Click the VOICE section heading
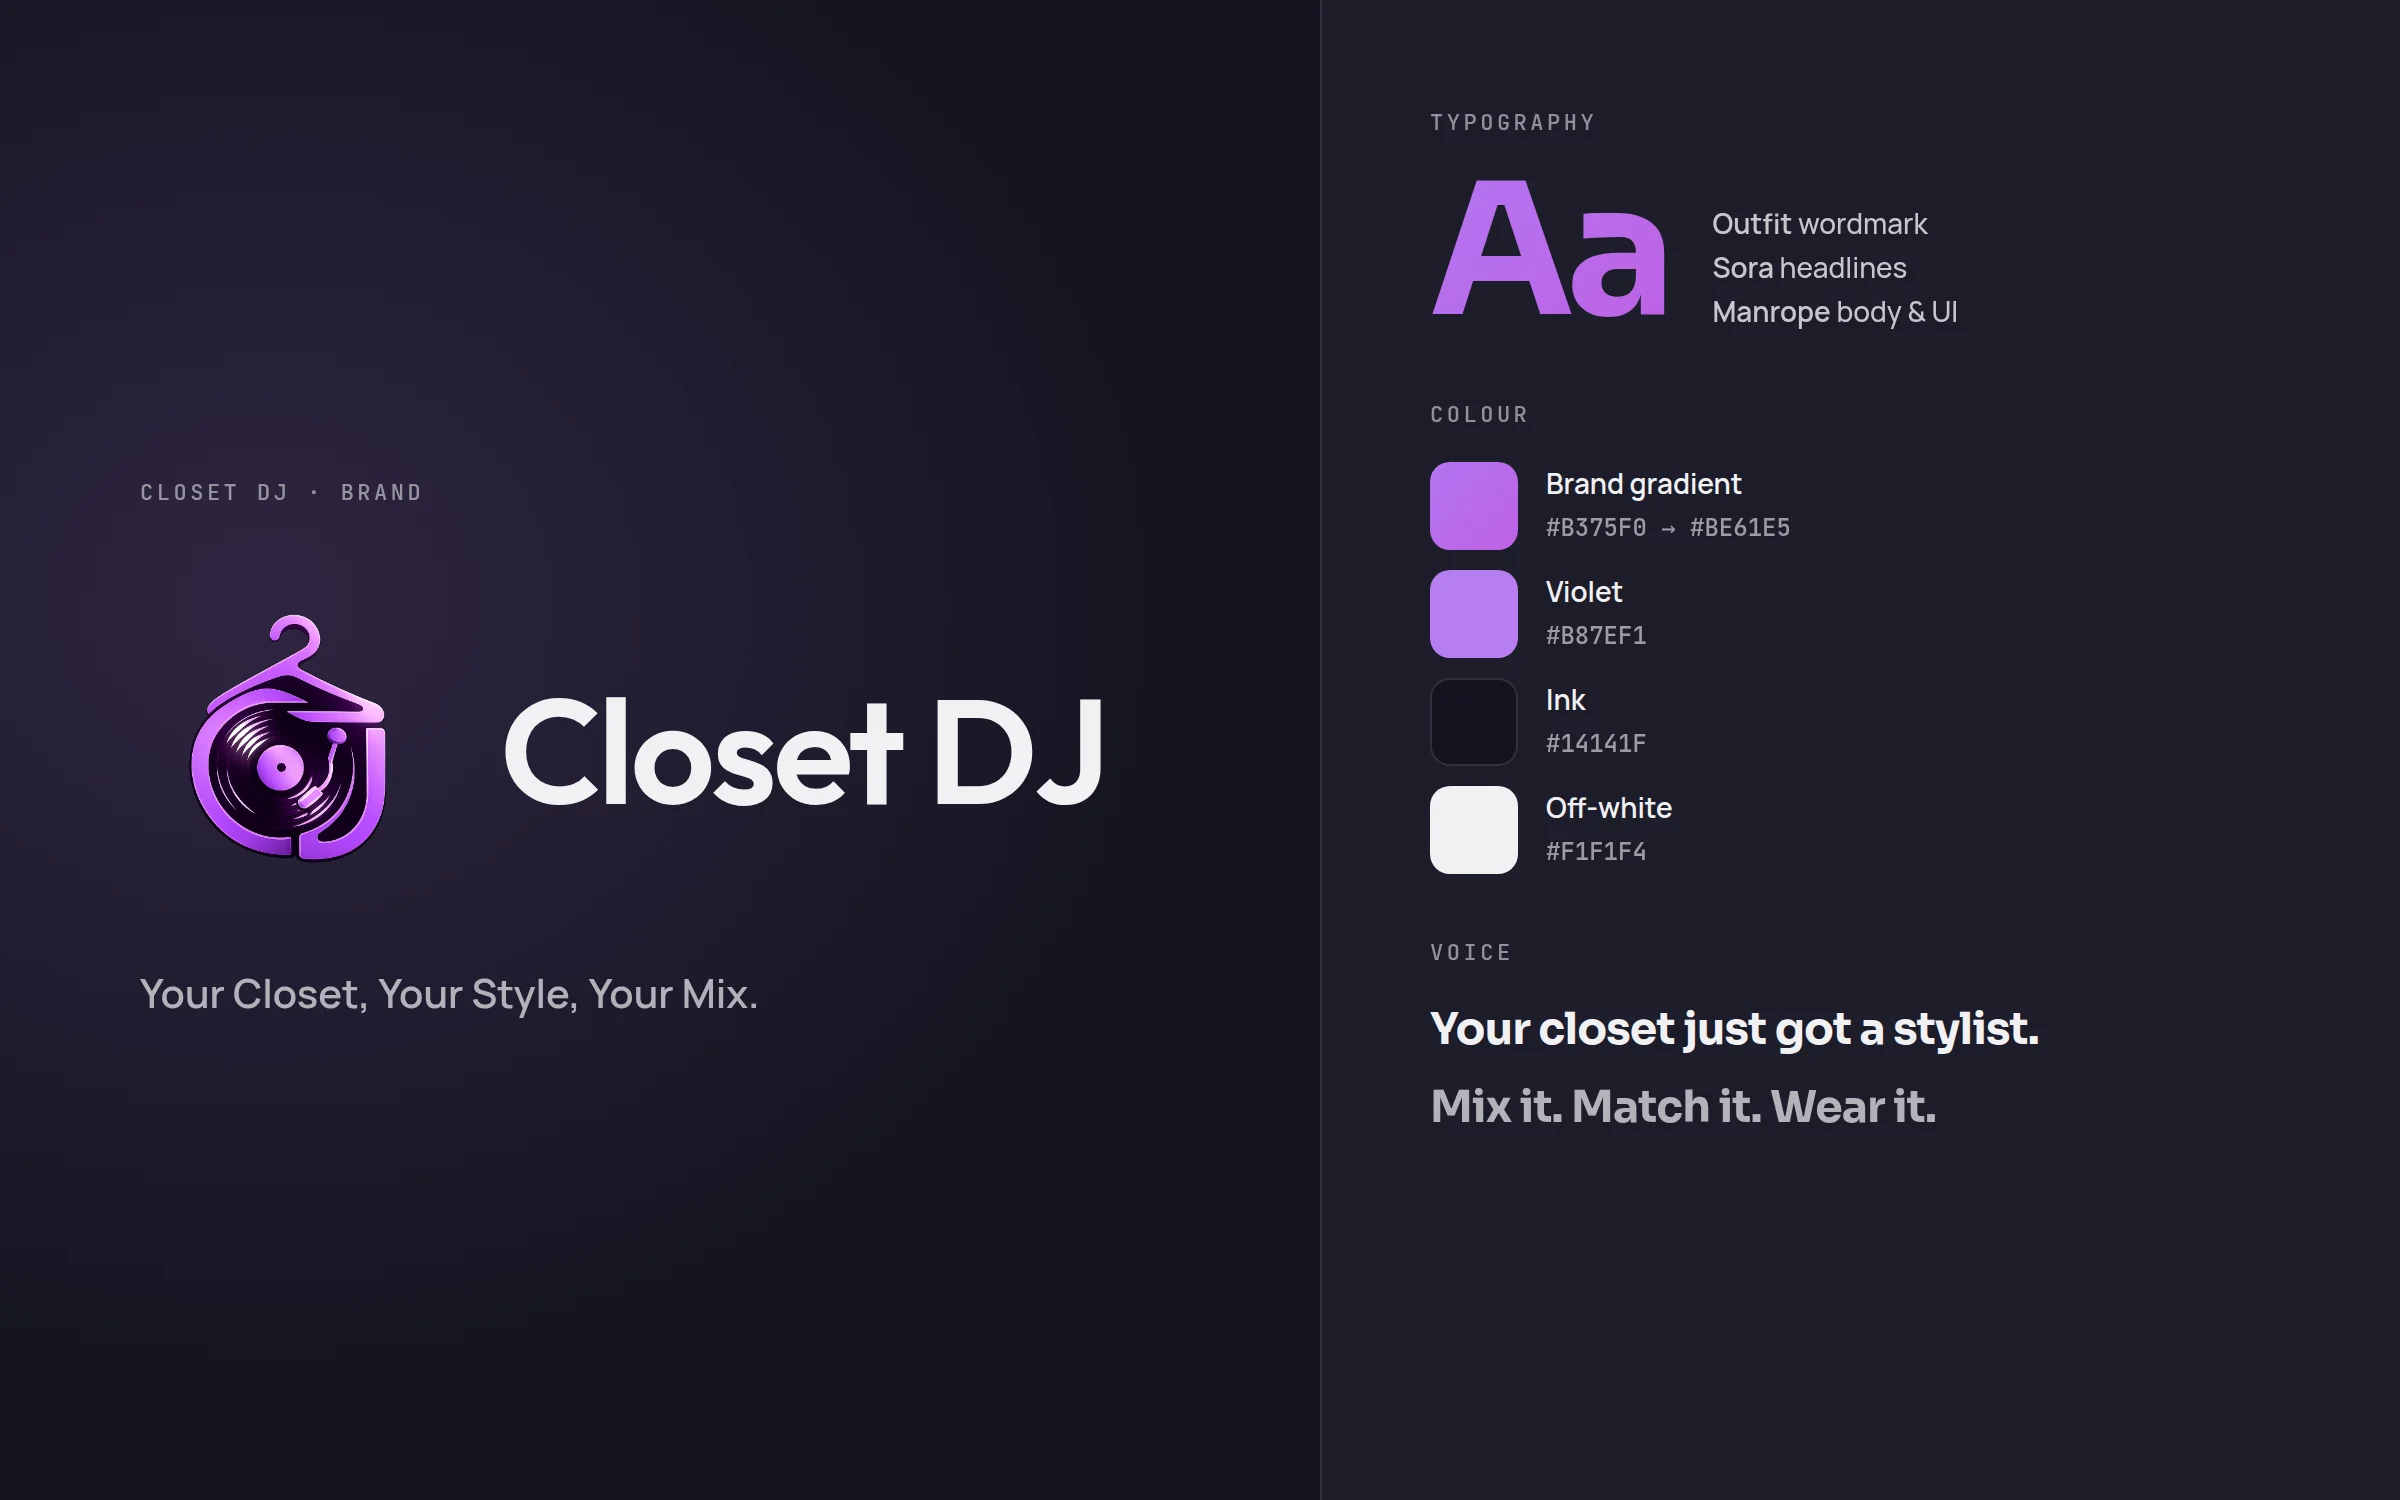2400x1500 pixels. [x=1470, y=952]
